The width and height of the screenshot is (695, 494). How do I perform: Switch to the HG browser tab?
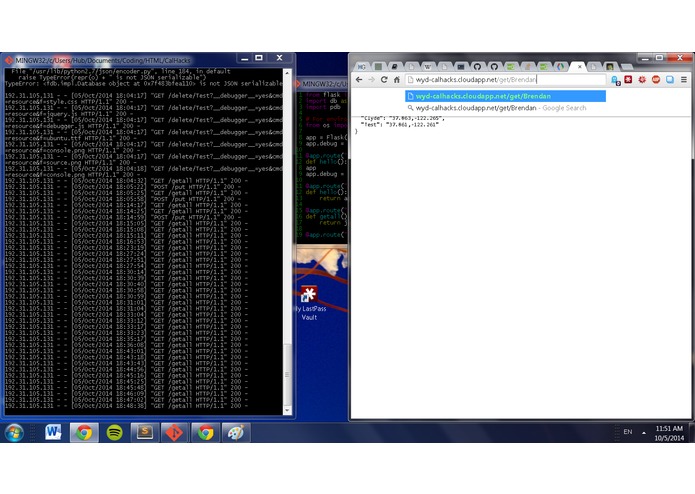click(362, 66)
